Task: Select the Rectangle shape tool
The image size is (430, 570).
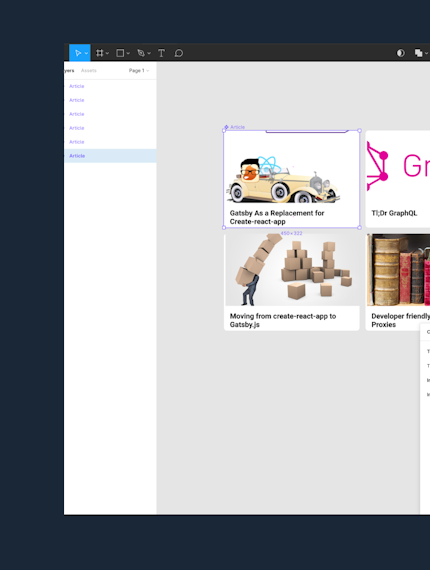Action: pos(120,53)
